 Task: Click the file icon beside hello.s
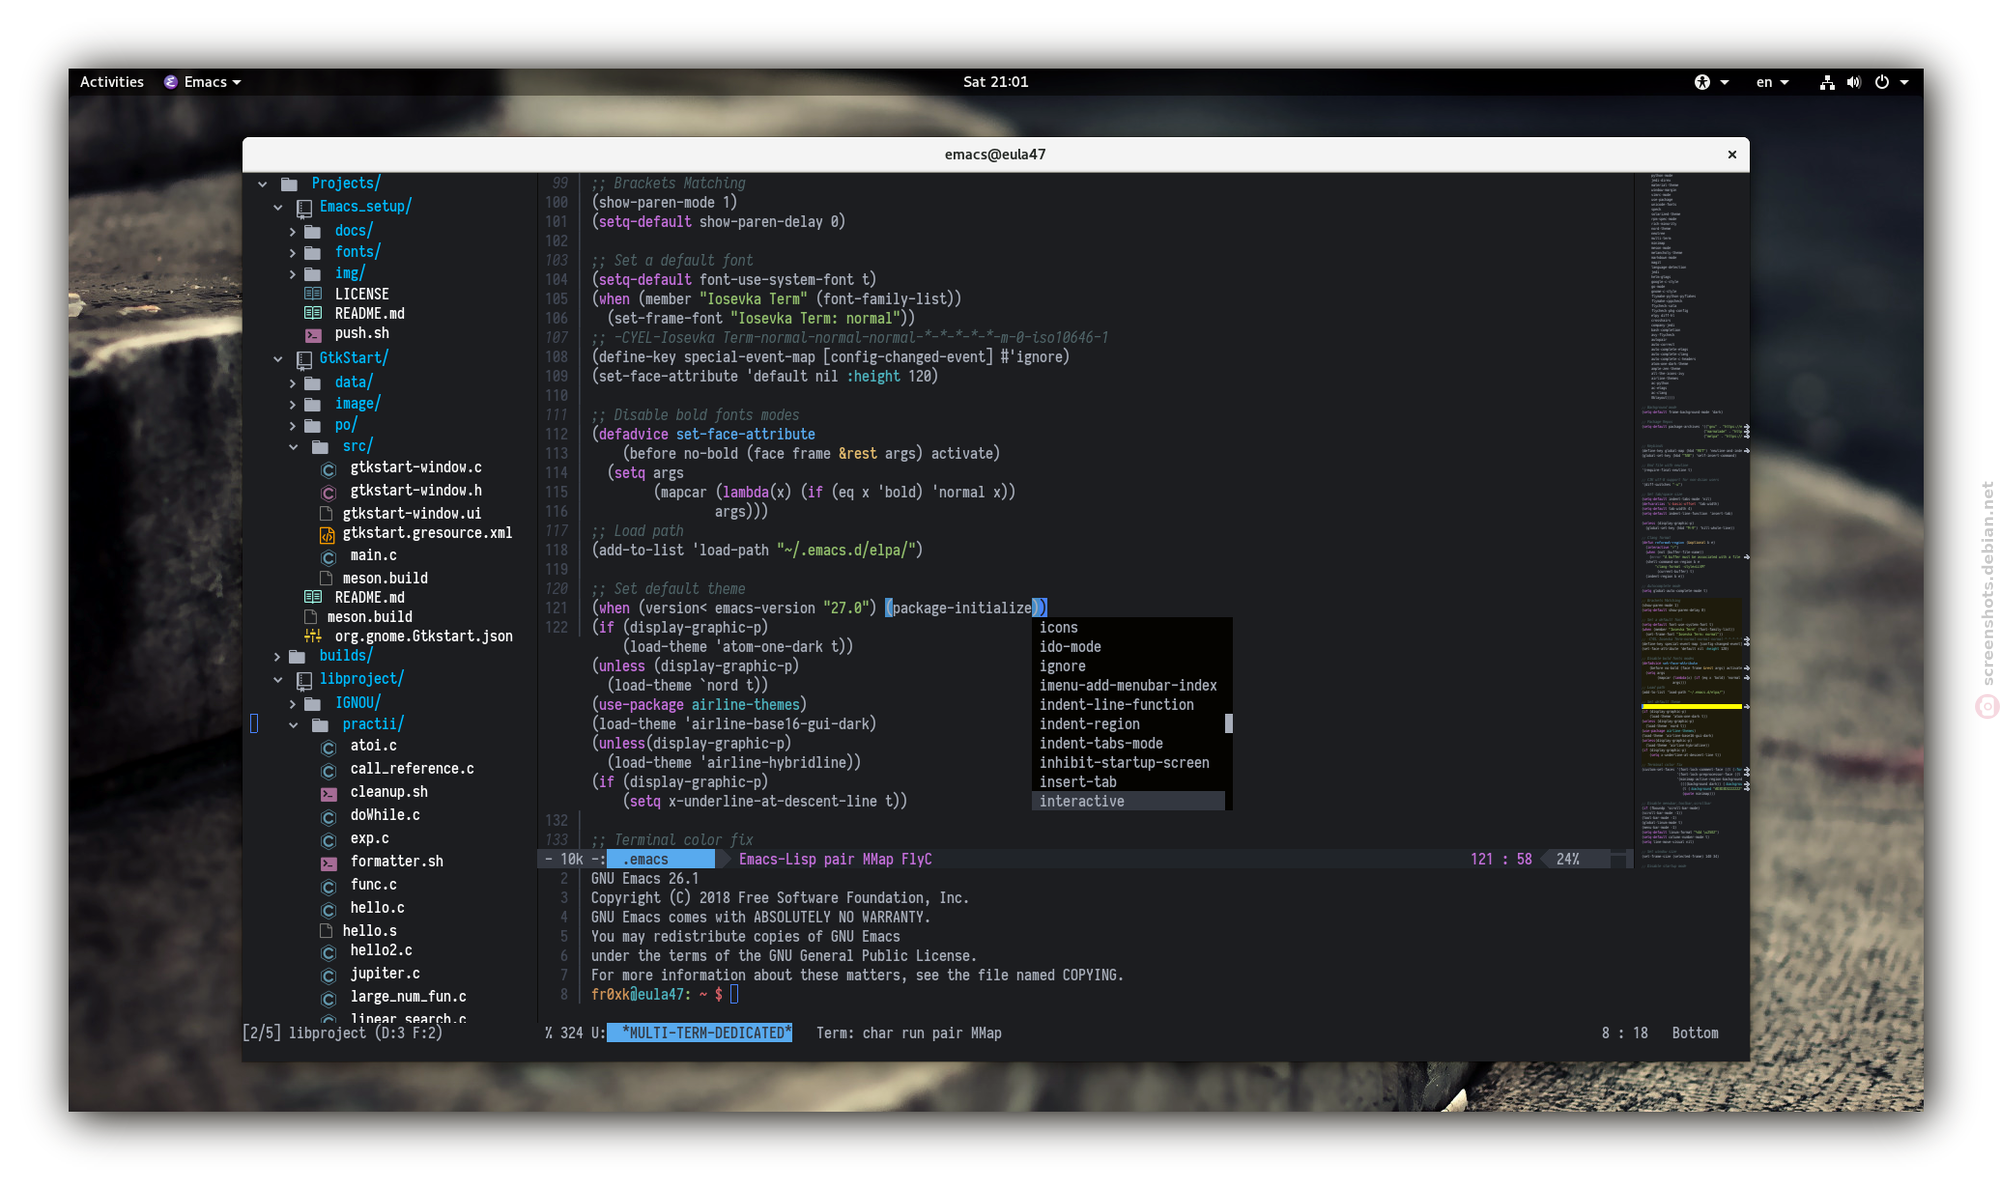click(326, 931)
